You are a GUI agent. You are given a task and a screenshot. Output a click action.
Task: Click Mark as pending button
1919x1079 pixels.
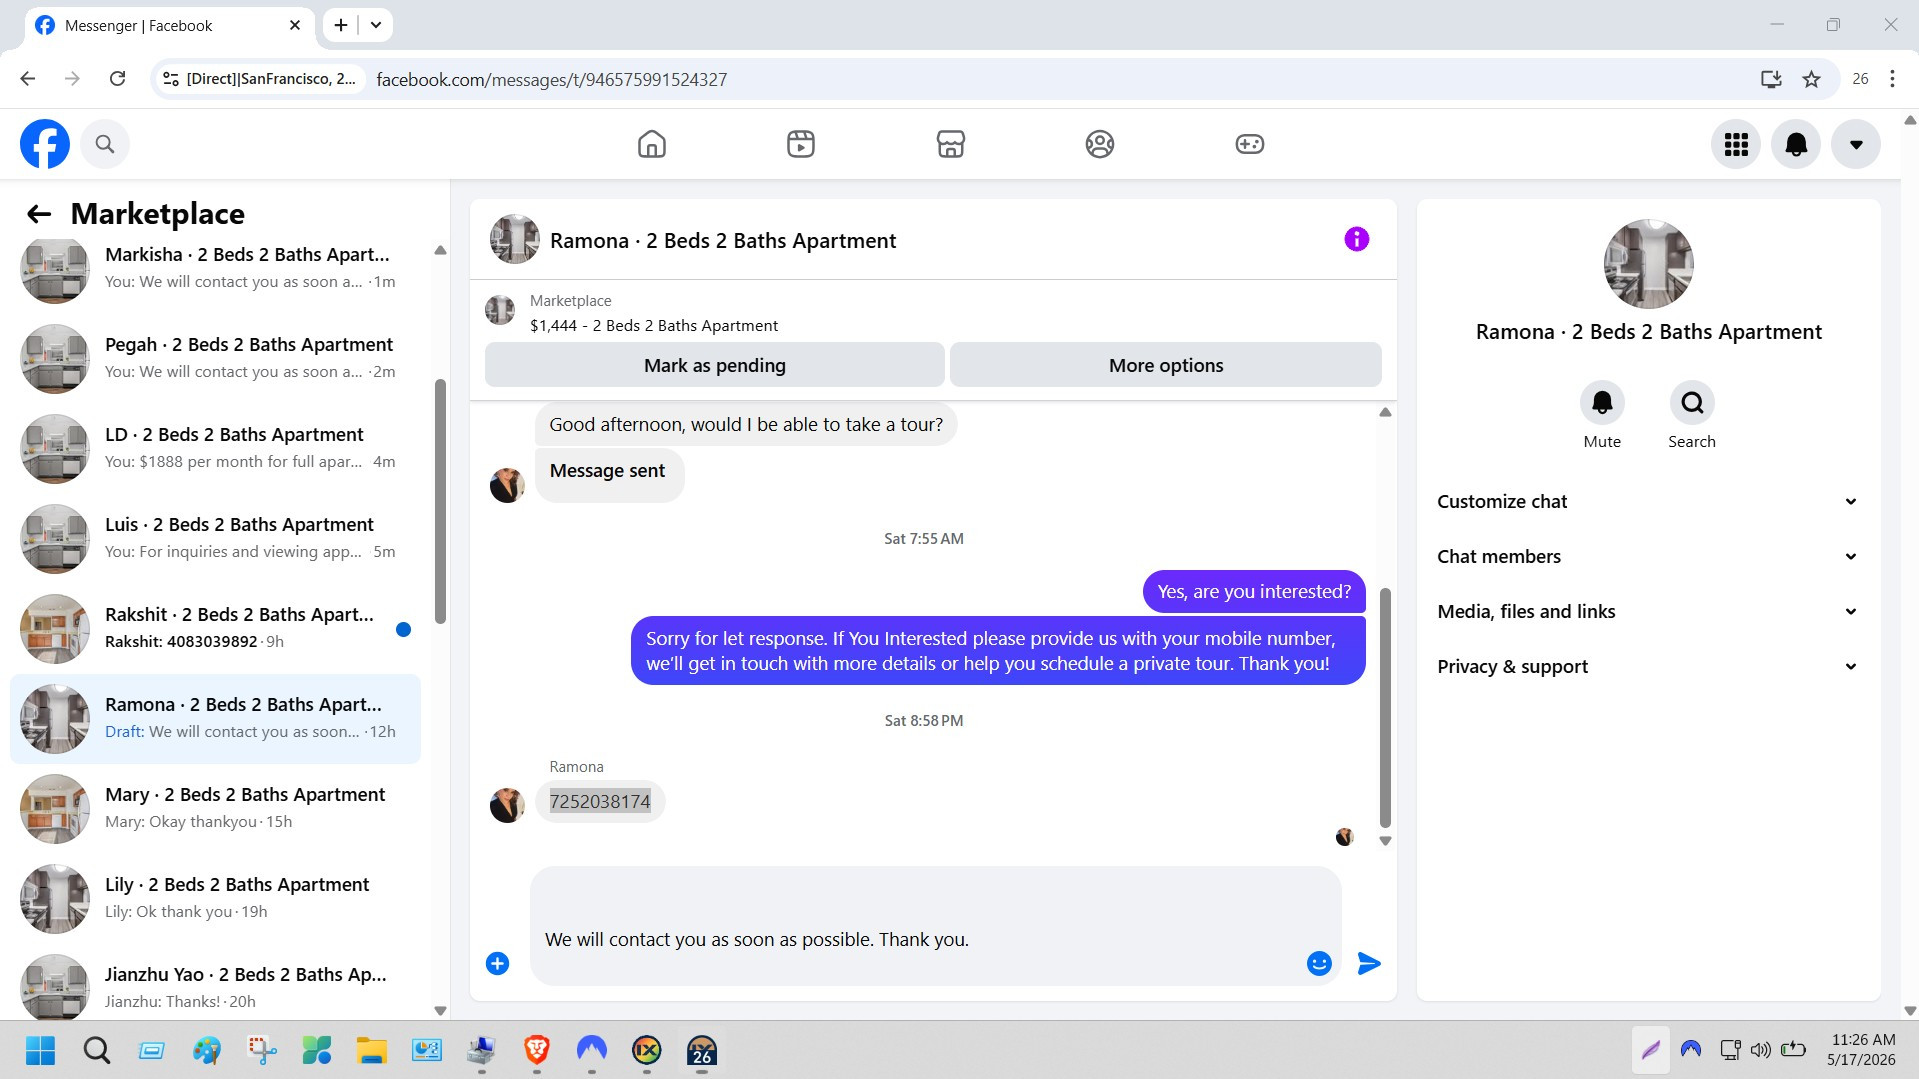click(715, 365)
